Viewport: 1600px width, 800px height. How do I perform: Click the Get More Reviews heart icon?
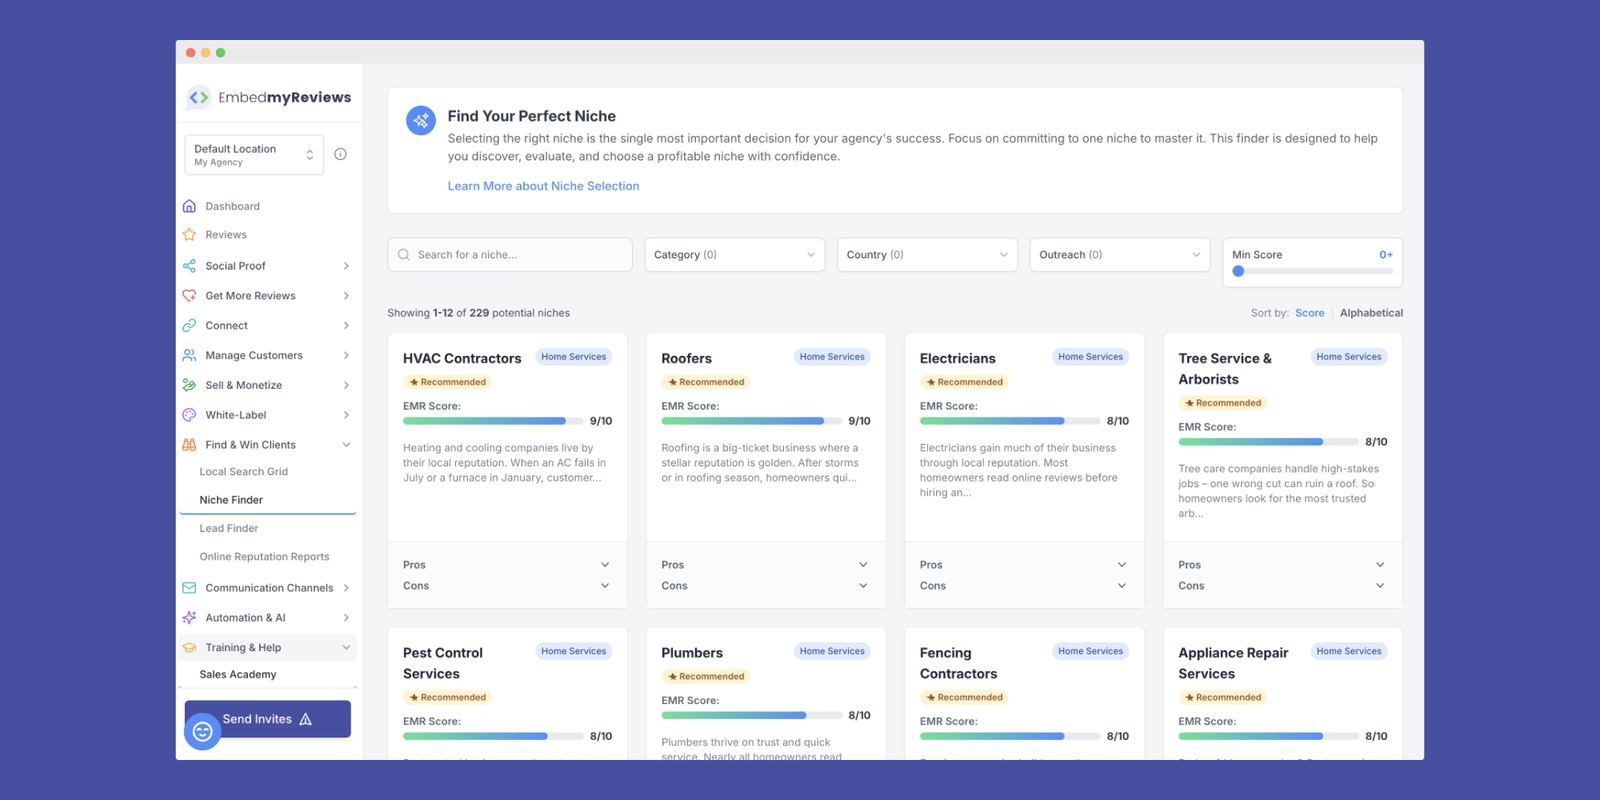(189, 296)
